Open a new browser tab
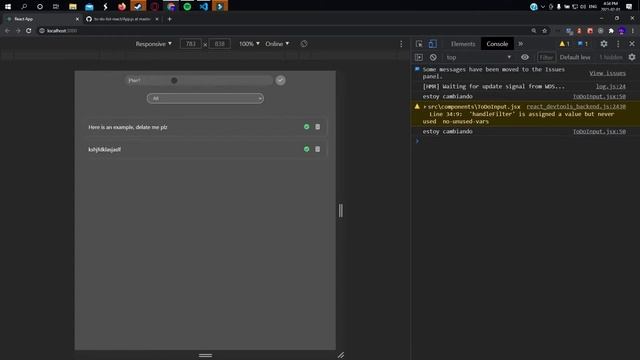This screenshot has width=640, height=360. 169,19
